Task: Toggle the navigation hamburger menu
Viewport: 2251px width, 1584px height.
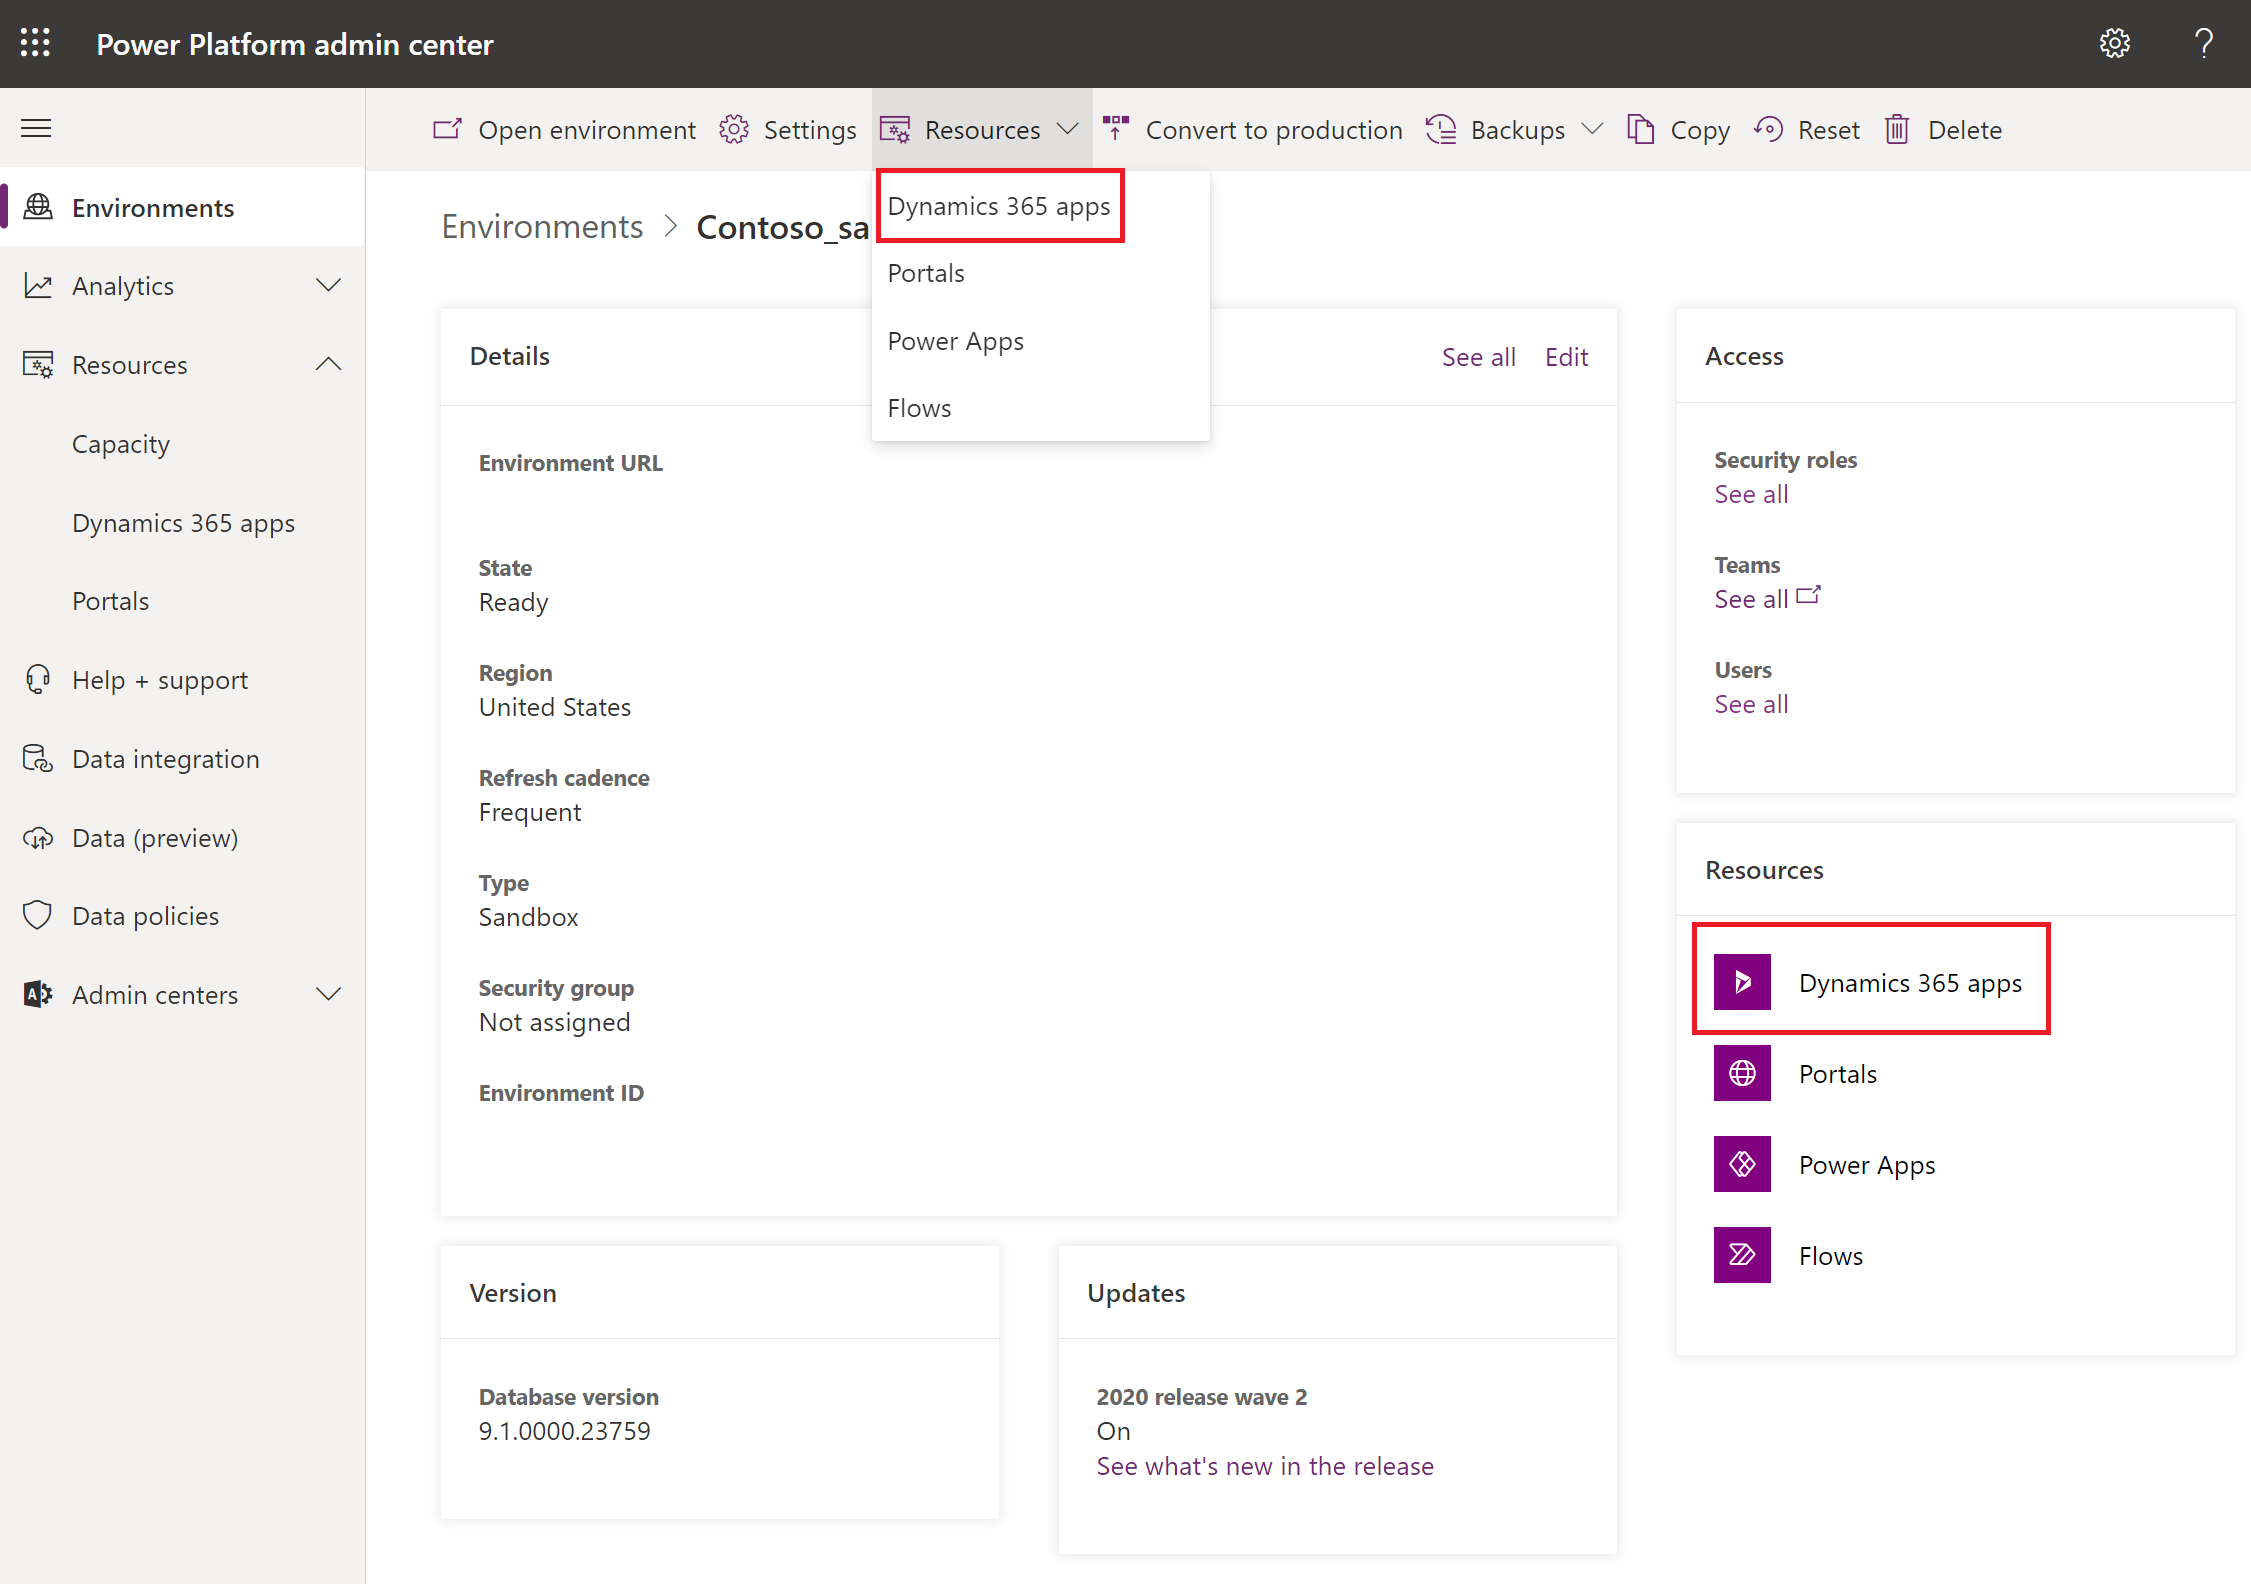Action: click(36, 127)
